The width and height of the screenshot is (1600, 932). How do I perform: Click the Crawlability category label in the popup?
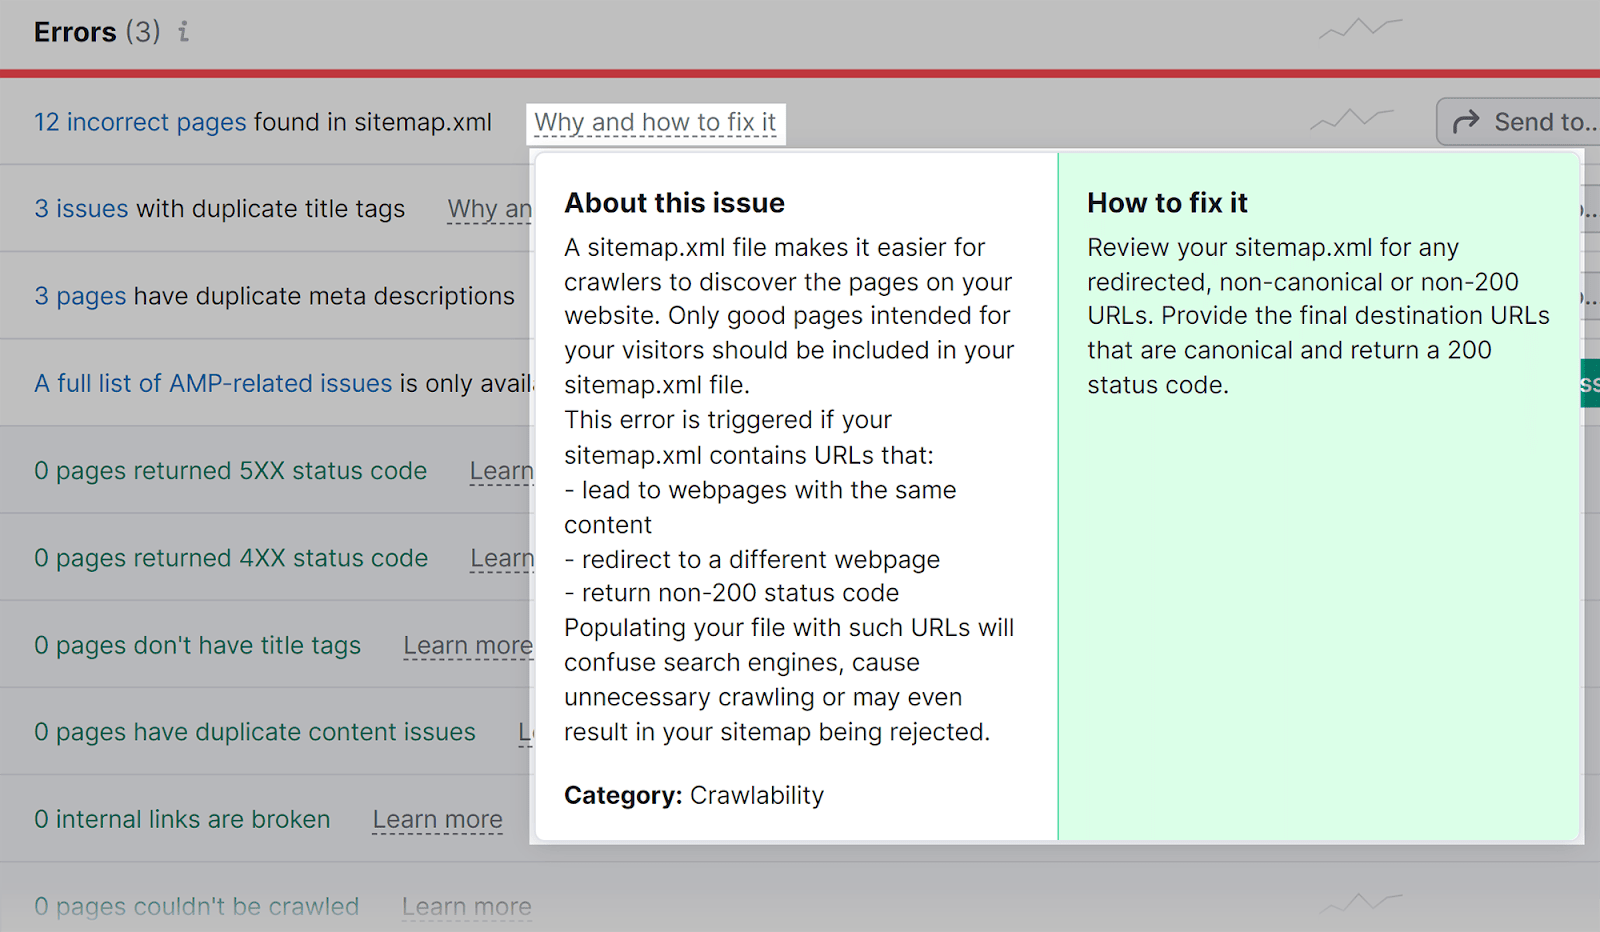pyautogui.click(x=756, y=795)
